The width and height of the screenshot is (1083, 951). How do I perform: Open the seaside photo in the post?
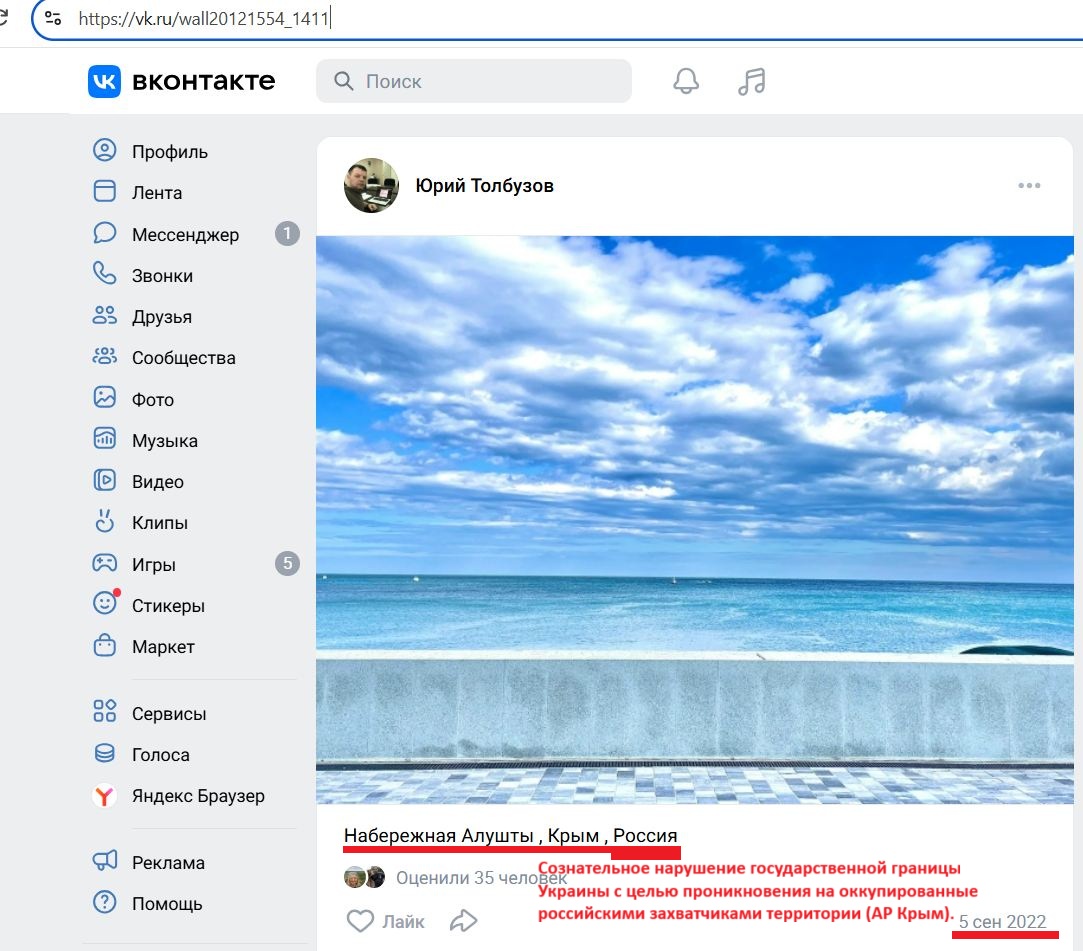(x=695, y=520)
